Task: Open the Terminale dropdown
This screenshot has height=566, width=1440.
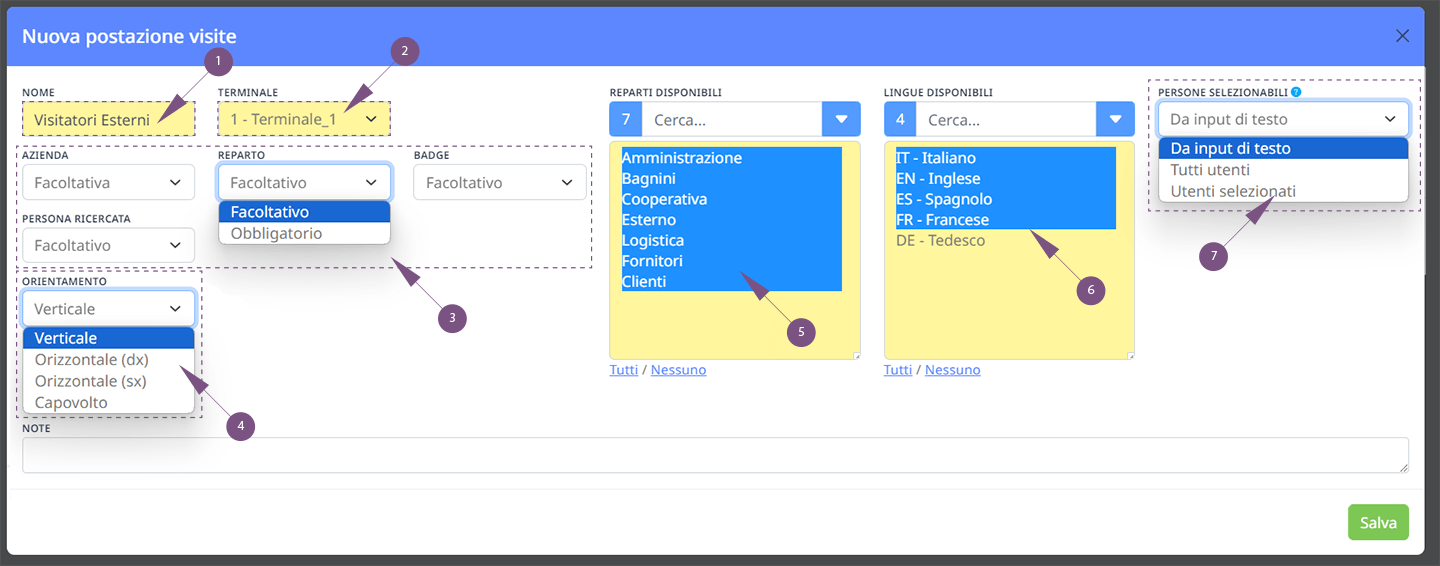Action: (x=304, y=119)
